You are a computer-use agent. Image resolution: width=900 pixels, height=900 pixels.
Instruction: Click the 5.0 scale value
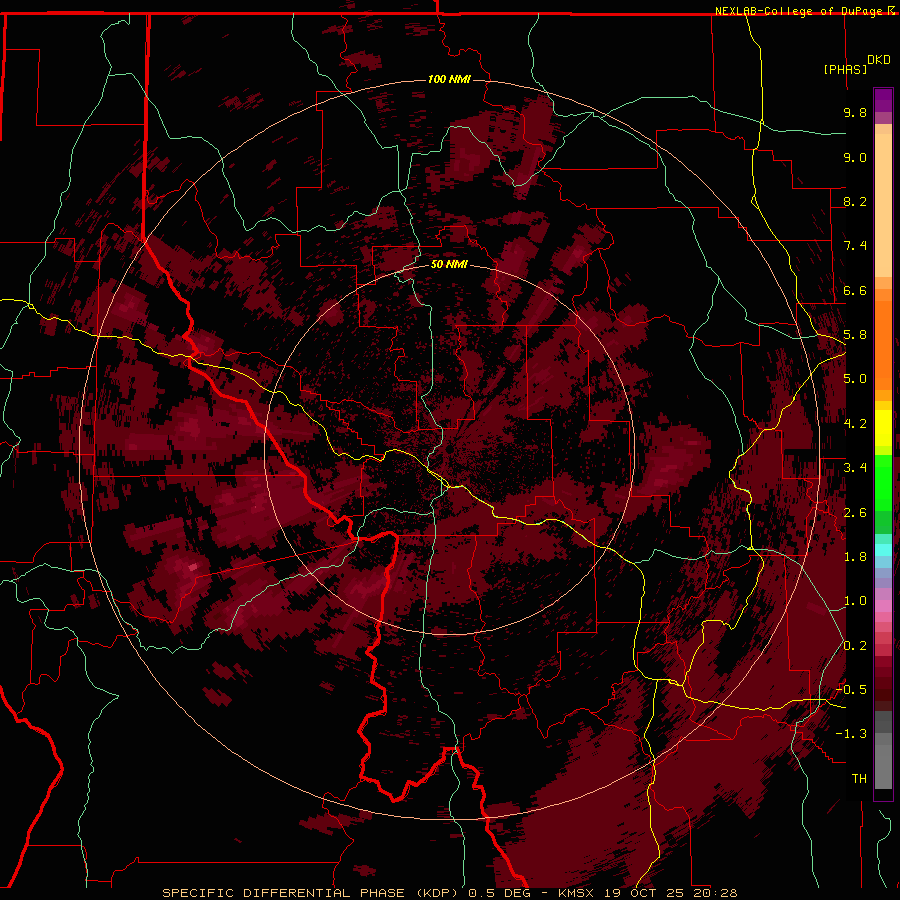[x=855, y=379]
